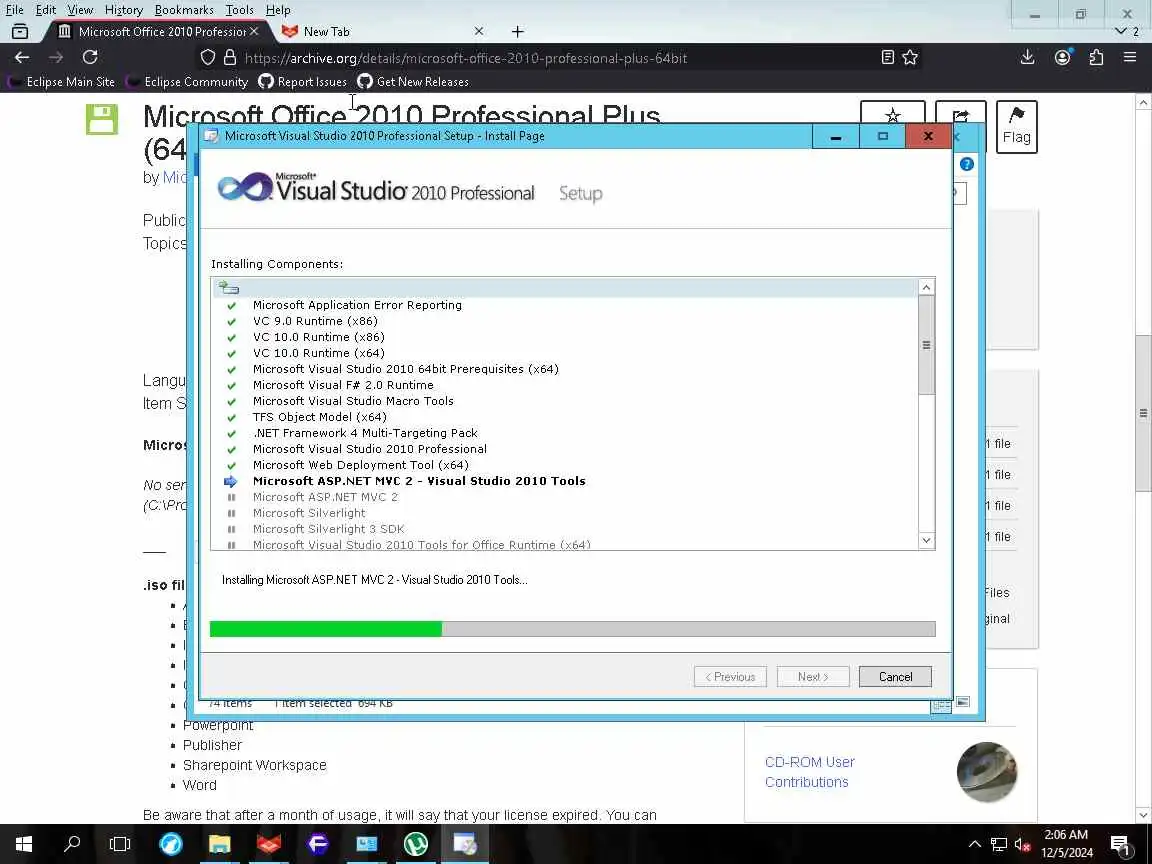This screenshot has height=864, width=1152.
Task: Open the Firefox recent browsing view icon
Action: point(21,32)
